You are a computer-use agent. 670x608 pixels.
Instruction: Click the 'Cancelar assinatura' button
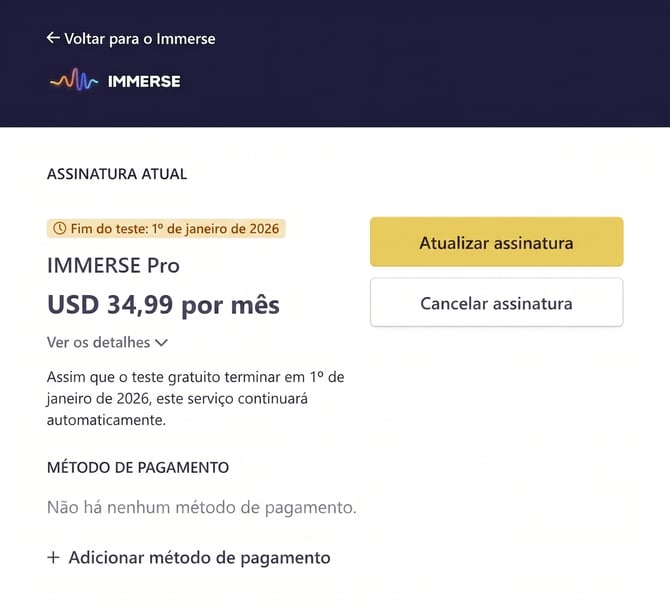[497, 303]
